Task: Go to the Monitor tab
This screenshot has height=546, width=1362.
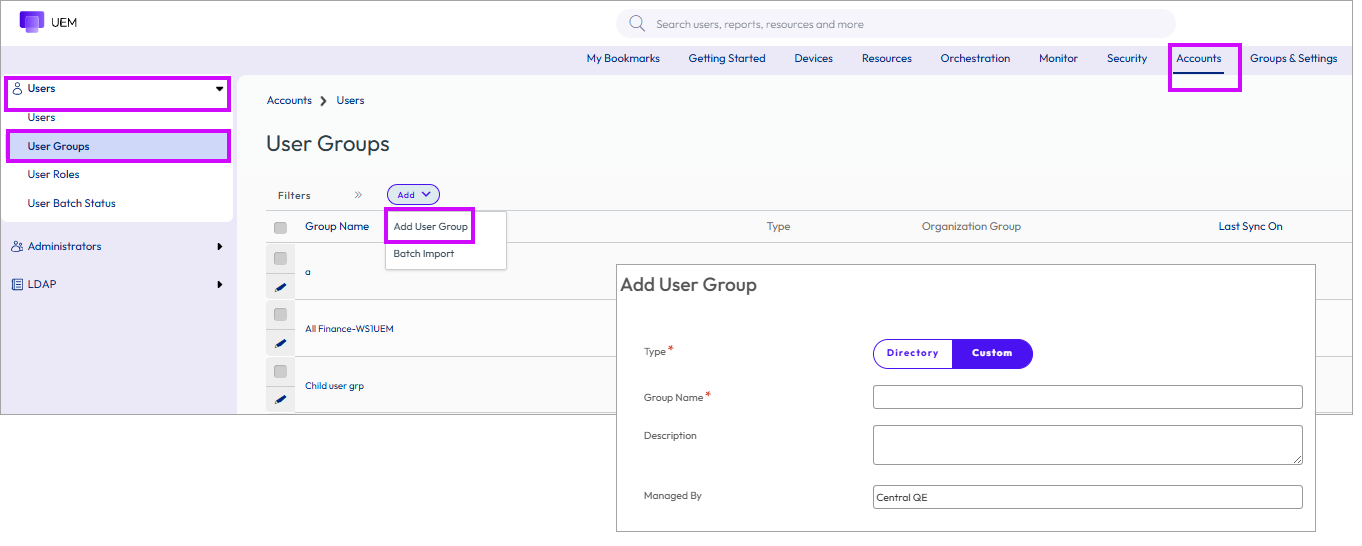Action: point(1058,58)
